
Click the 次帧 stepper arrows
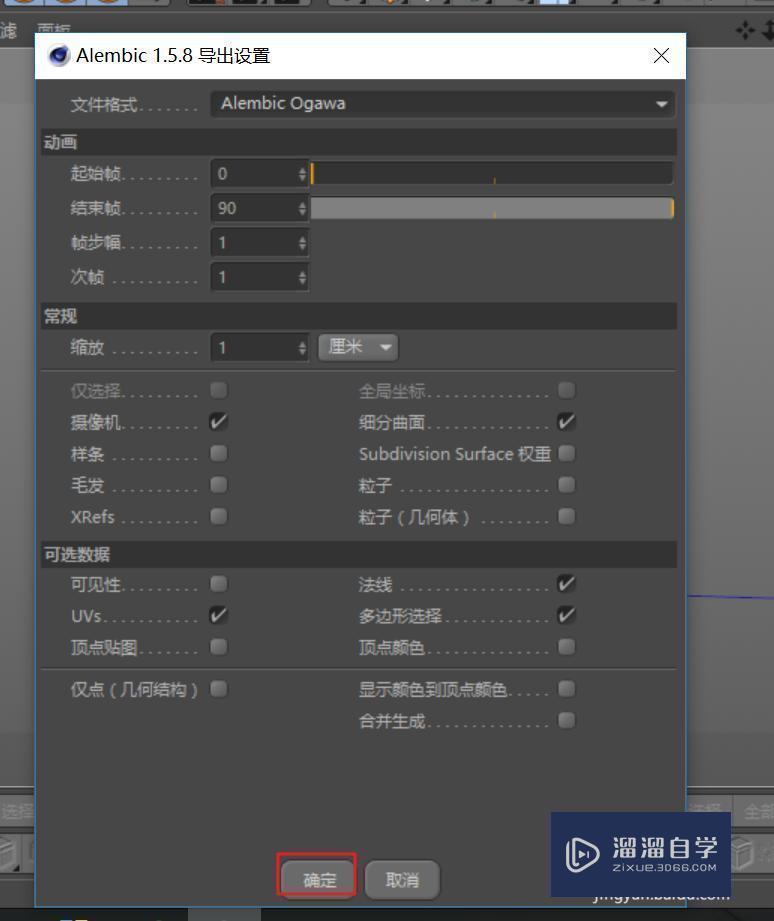302,277
